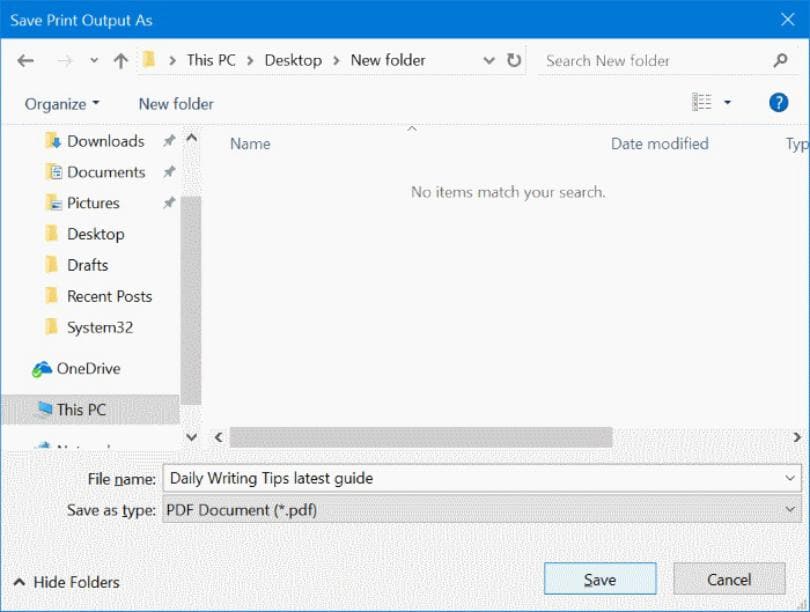Click the Save button
Image resolution: width=810 pixels, height=612 pixels.
[x=599, y=579]
